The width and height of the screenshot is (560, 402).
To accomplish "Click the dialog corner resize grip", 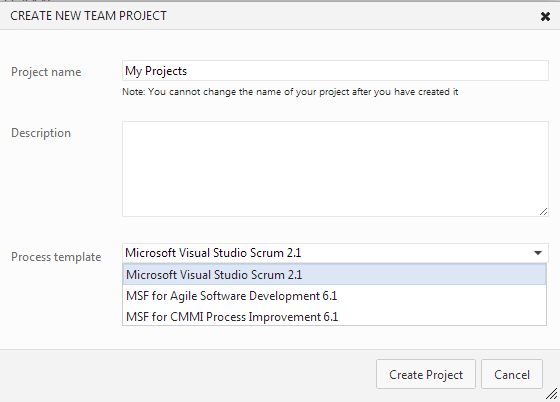I will tap(552, 394).
